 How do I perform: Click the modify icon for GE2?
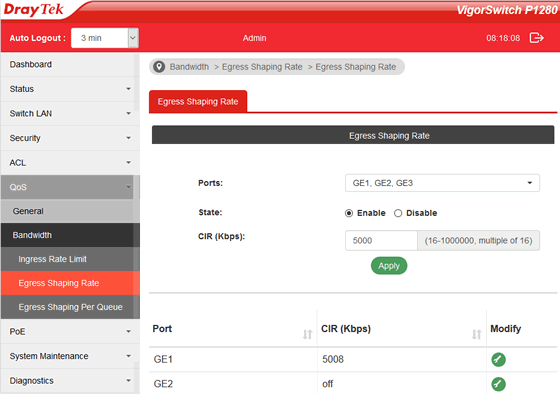tap(498, 384)
